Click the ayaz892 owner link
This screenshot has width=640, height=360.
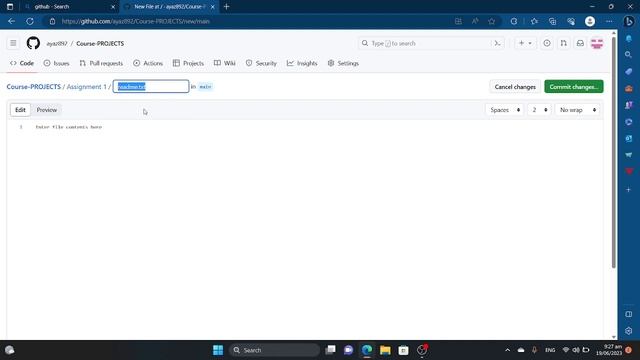tap(57, 43)
